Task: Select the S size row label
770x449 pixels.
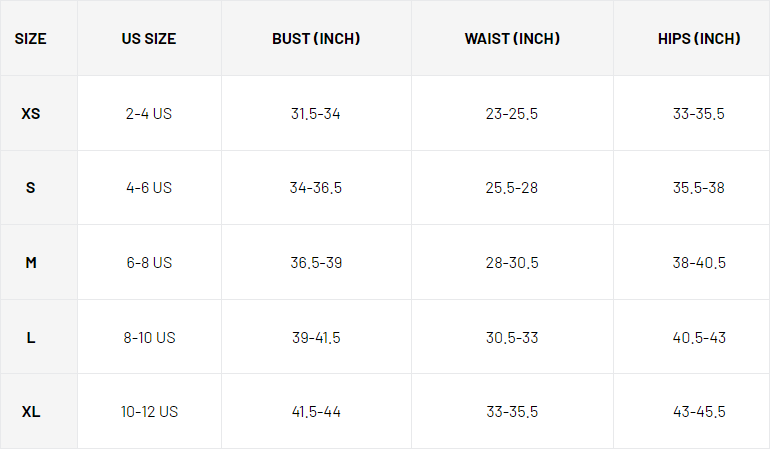Action: [31, 188]
